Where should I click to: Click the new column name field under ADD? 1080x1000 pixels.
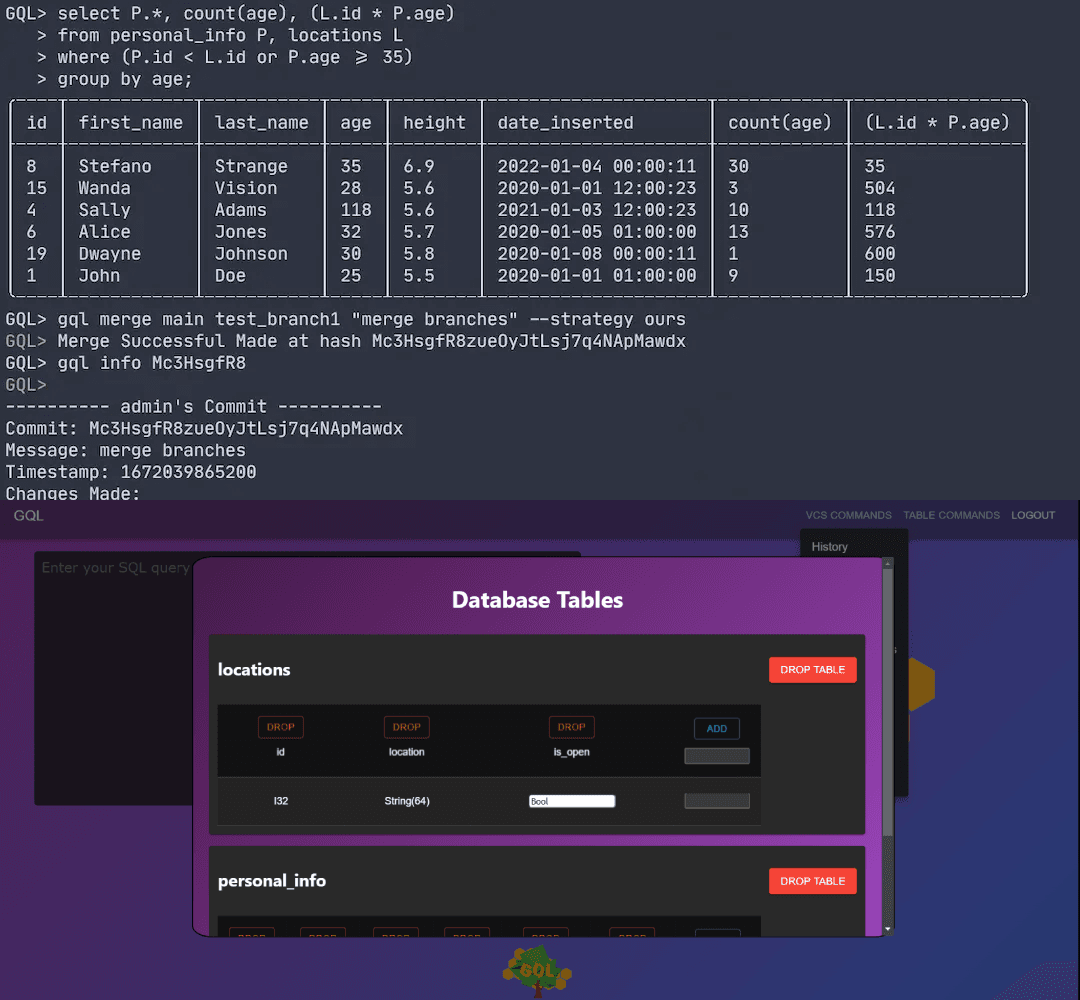[x=716, y=756]
